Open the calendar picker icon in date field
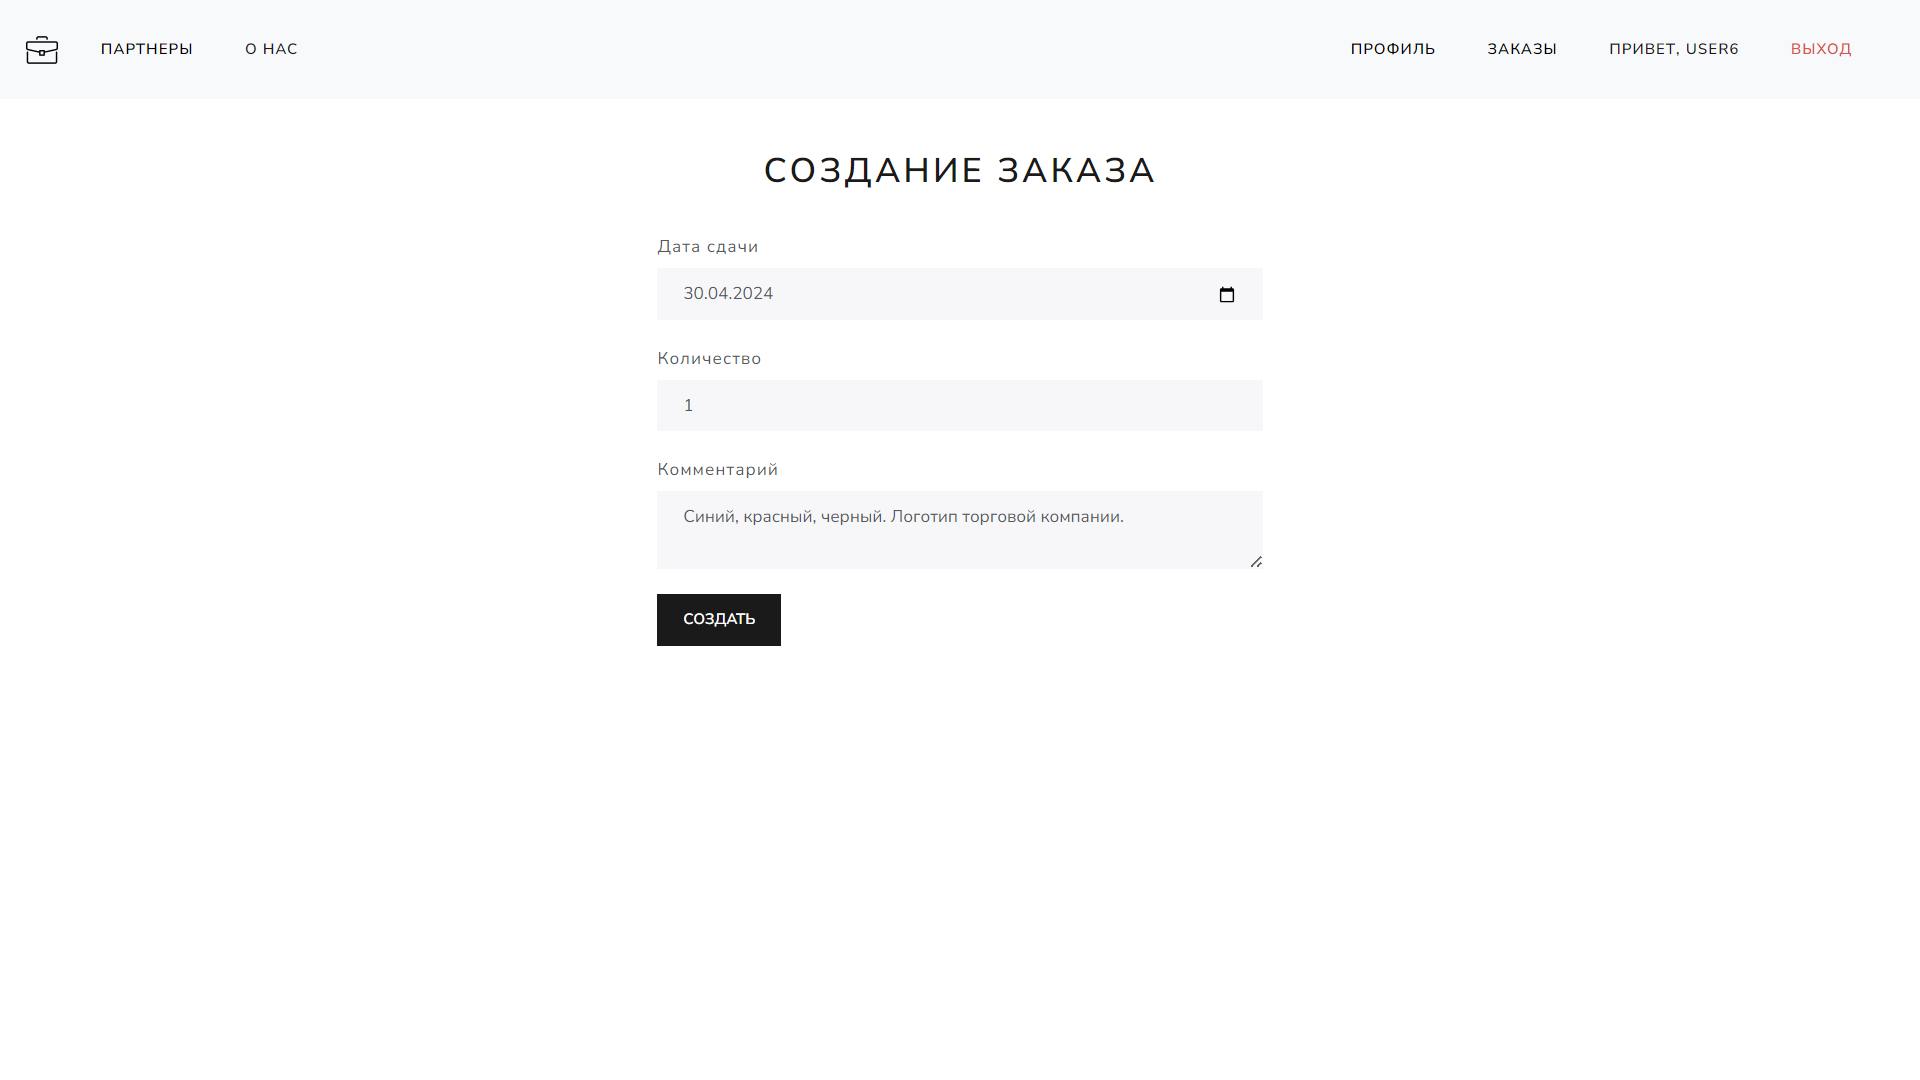This screenshot has height=1080, width=1920. tap(1227, 294)
